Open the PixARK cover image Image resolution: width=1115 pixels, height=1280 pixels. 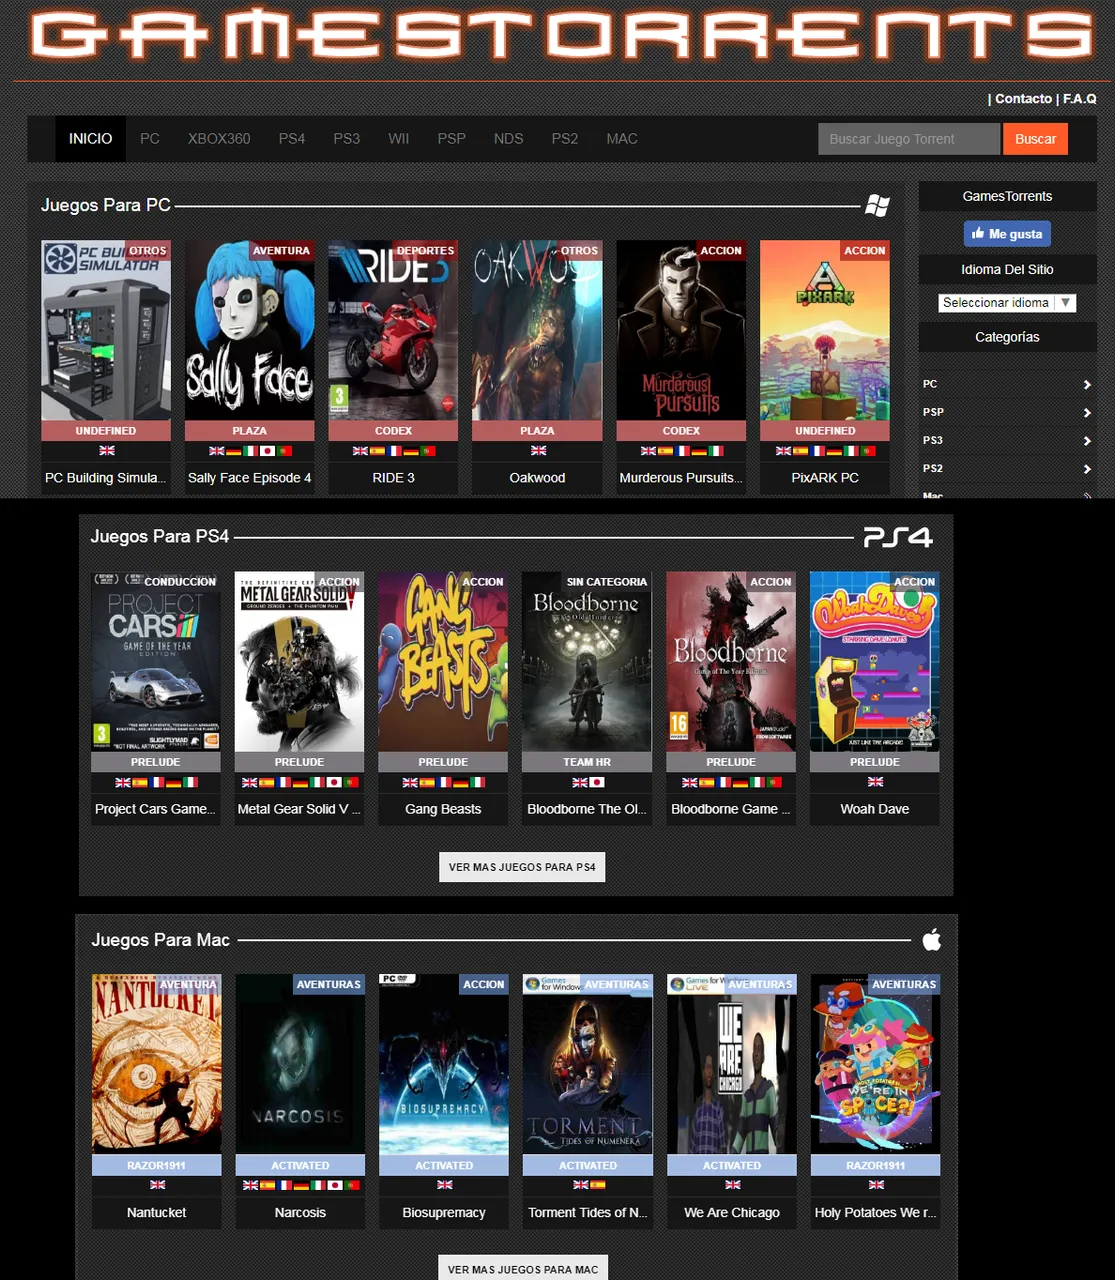tap(825, 330)
